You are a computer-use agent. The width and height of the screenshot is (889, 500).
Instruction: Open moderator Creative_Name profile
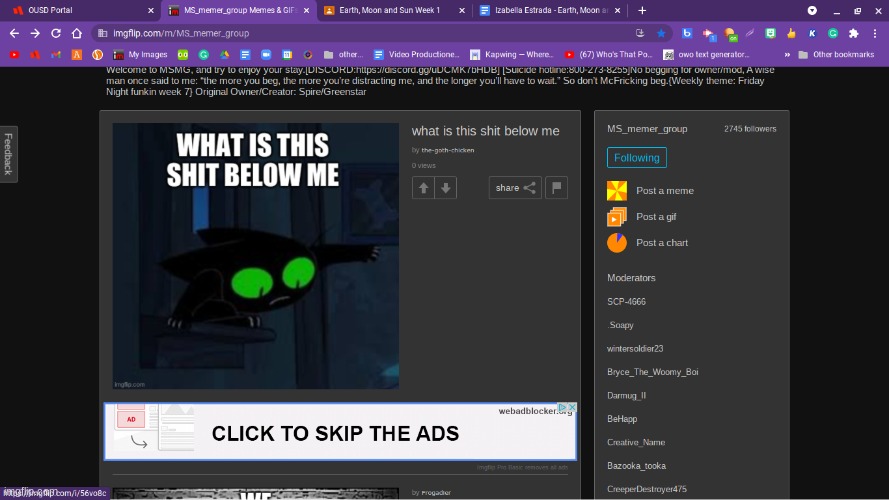click(636, 442)
